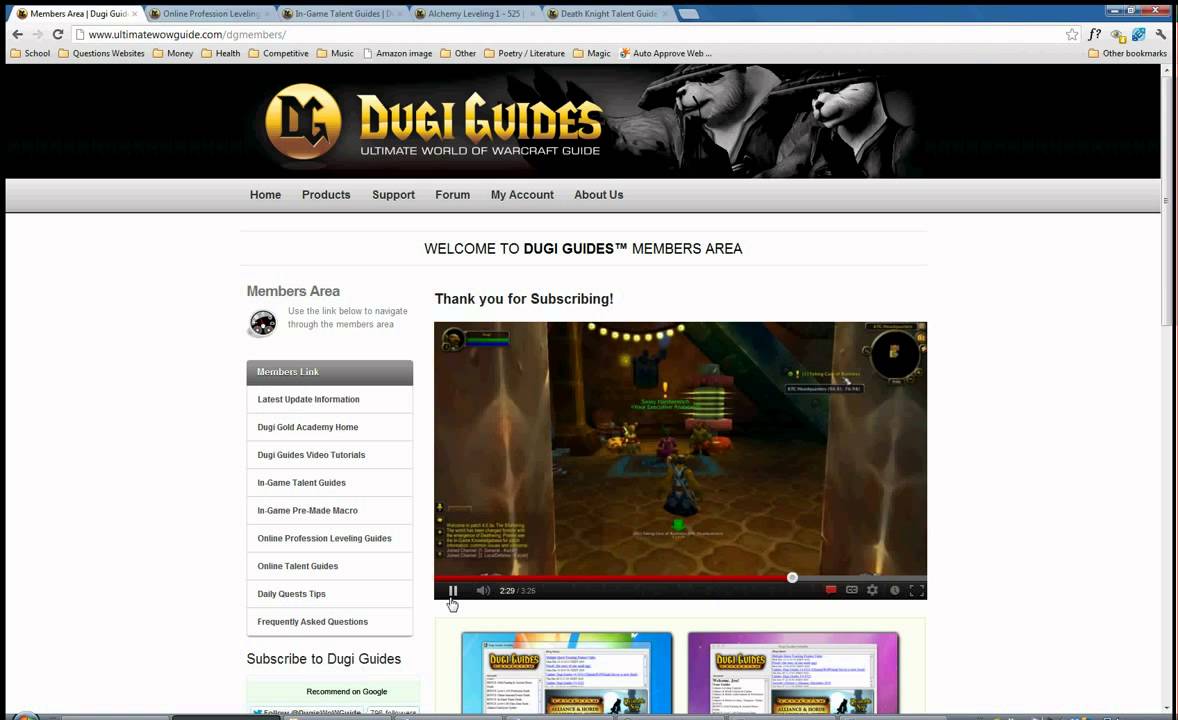1178x720 pixels.
Task: Click the members area gear wheel icon
Action: pos(263,323)
